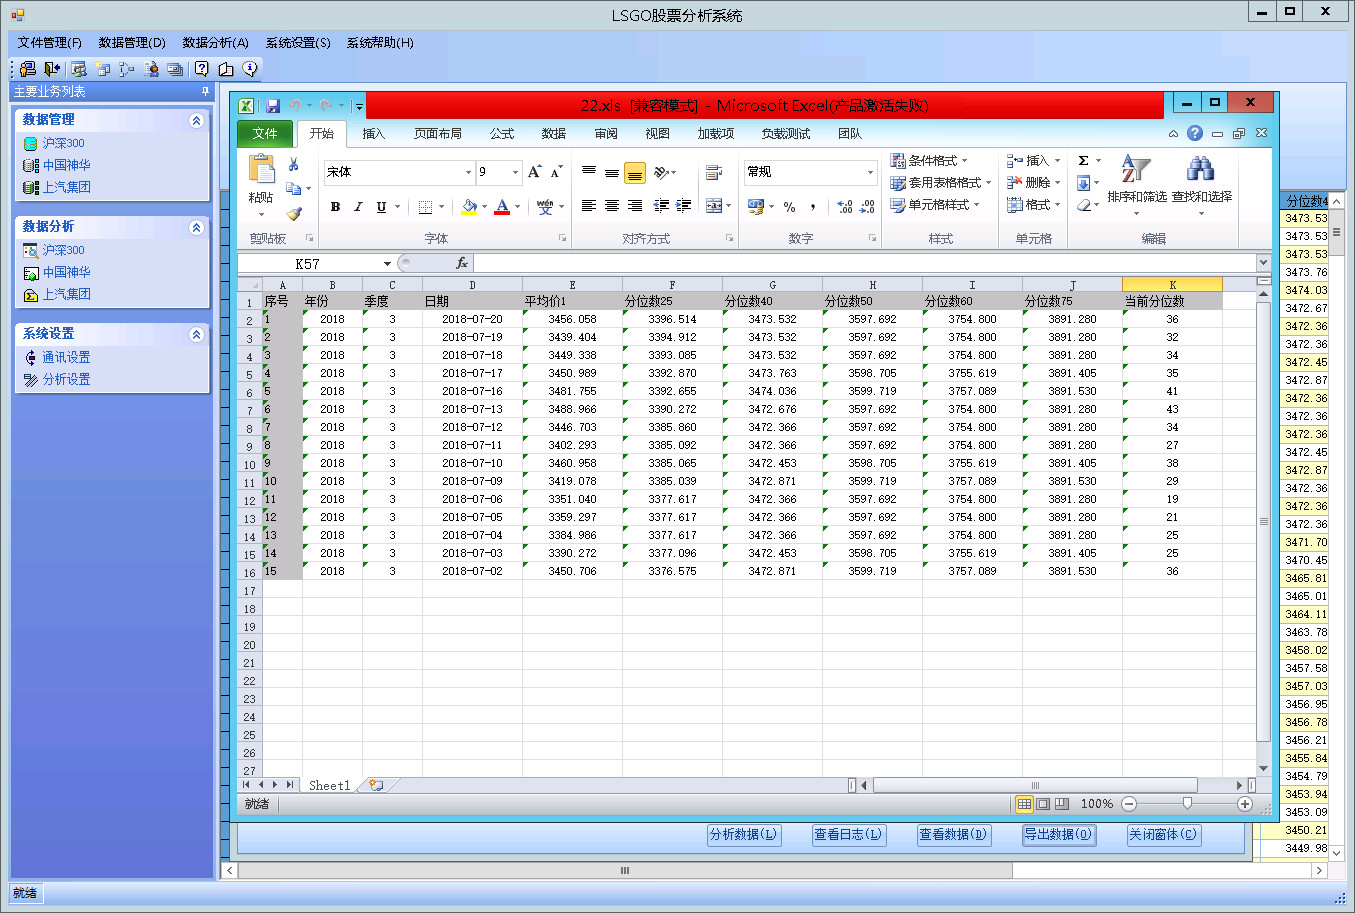This screenshot has height=913, width=1355.
Task: Click the decrease decimal places icon
Action: (867, 207)
